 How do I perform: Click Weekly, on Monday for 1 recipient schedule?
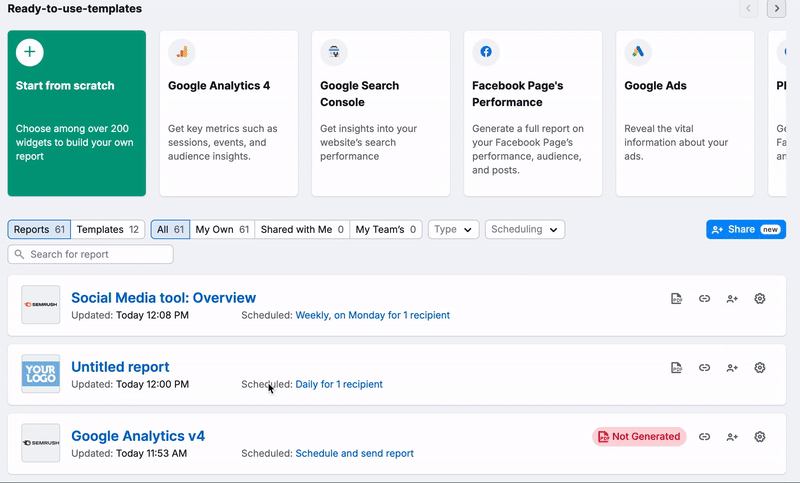(x=372, y=315)
